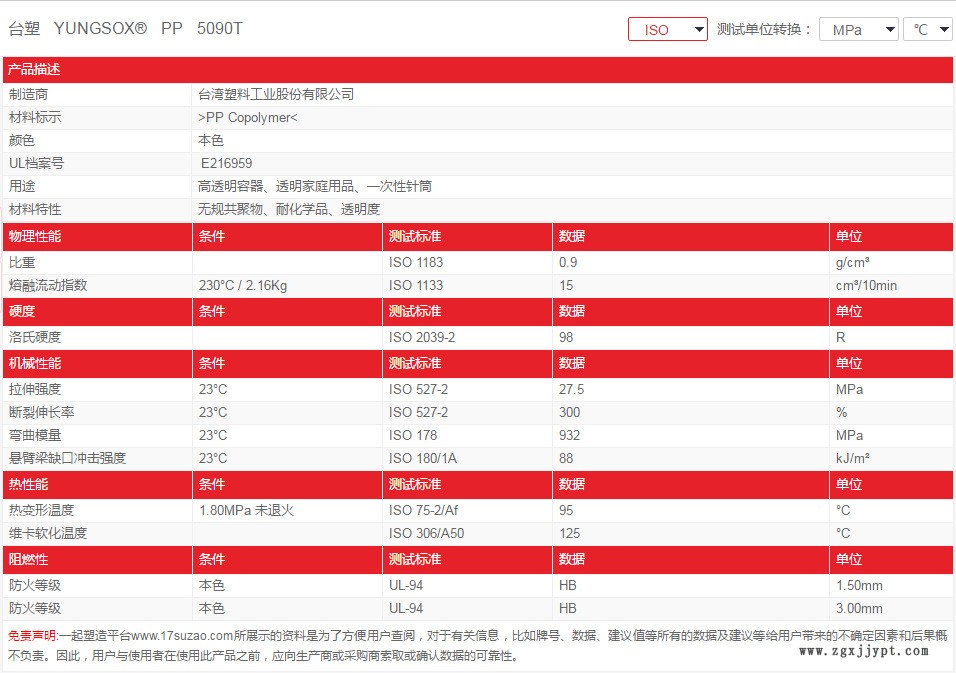Select the "制造商" row label

tap(29, 94)
